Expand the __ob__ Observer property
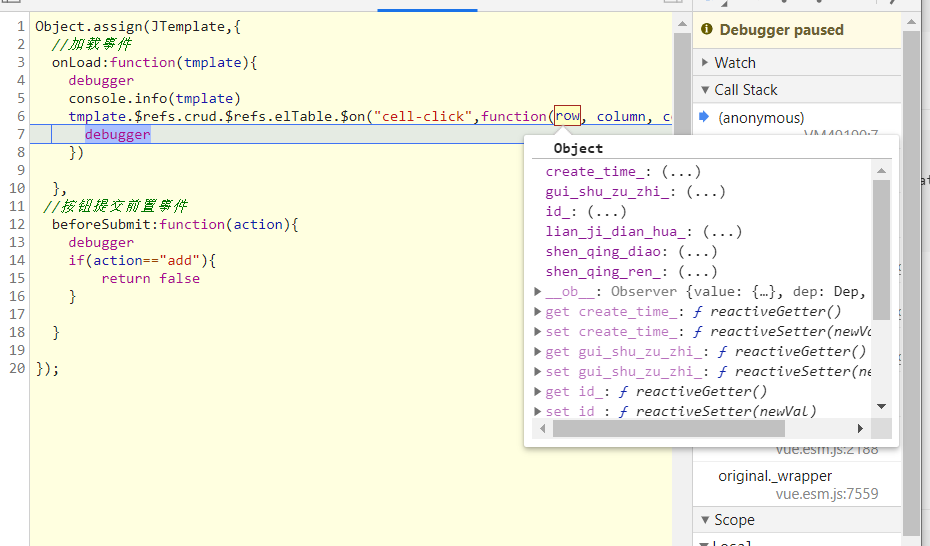930x546 pixels. [539, 292]
